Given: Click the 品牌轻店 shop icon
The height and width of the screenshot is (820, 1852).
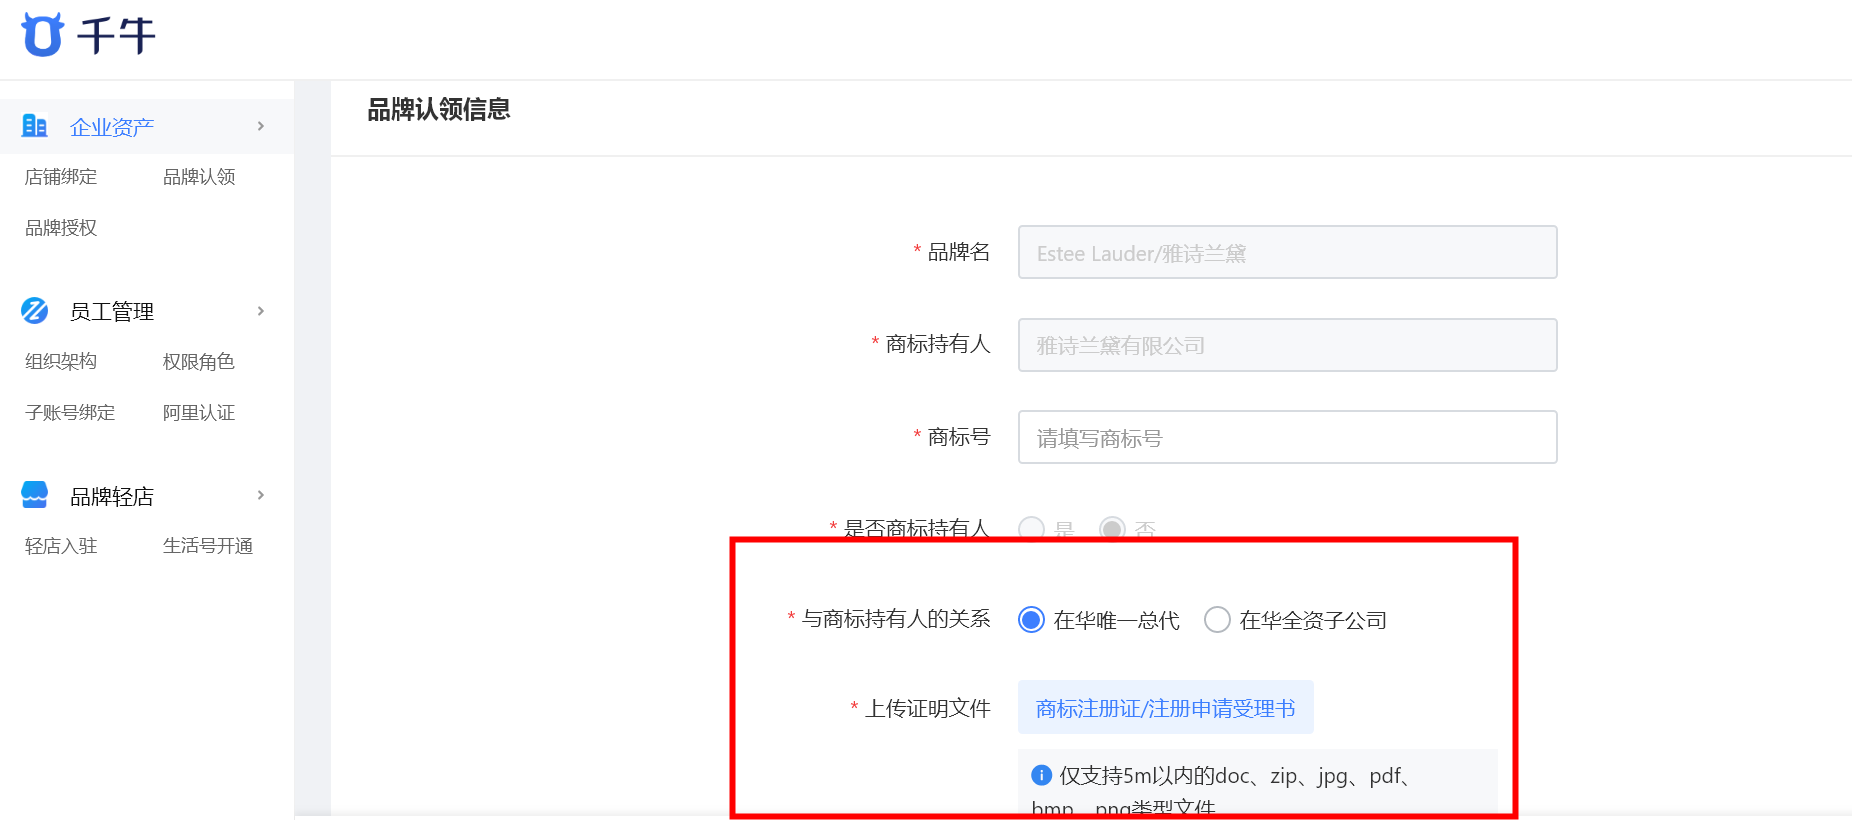Looking at the screenshot, I should click(x=35, y=495).
